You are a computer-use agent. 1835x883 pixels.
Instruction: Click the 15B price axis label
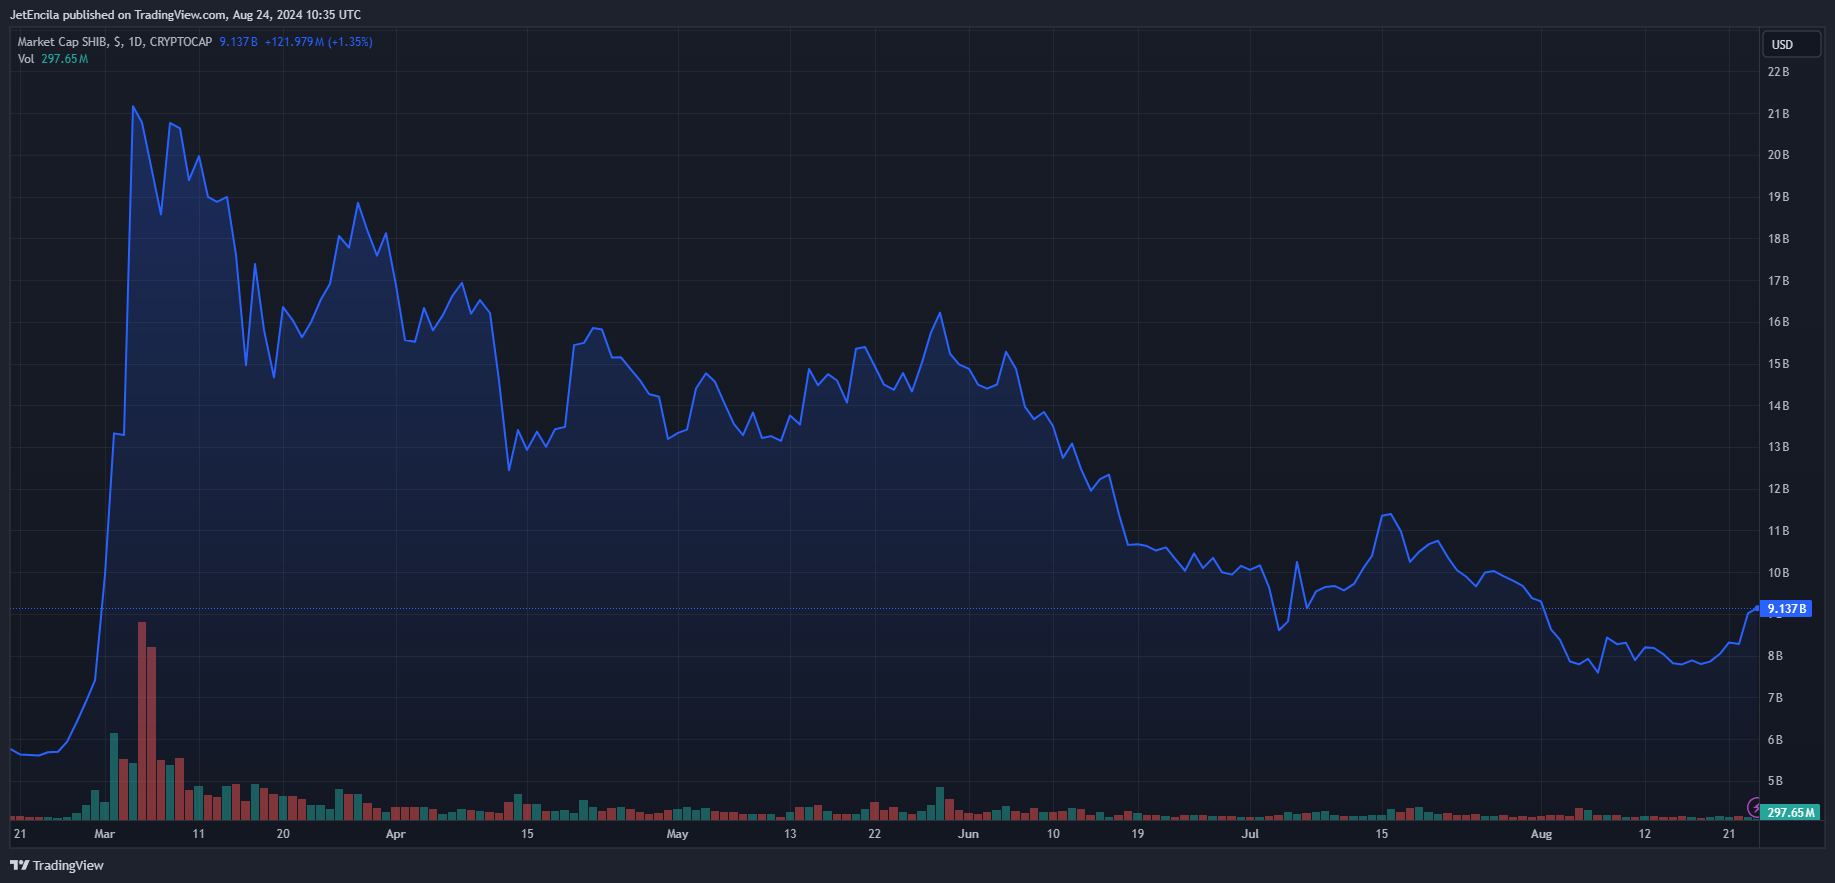point(1778,364)
